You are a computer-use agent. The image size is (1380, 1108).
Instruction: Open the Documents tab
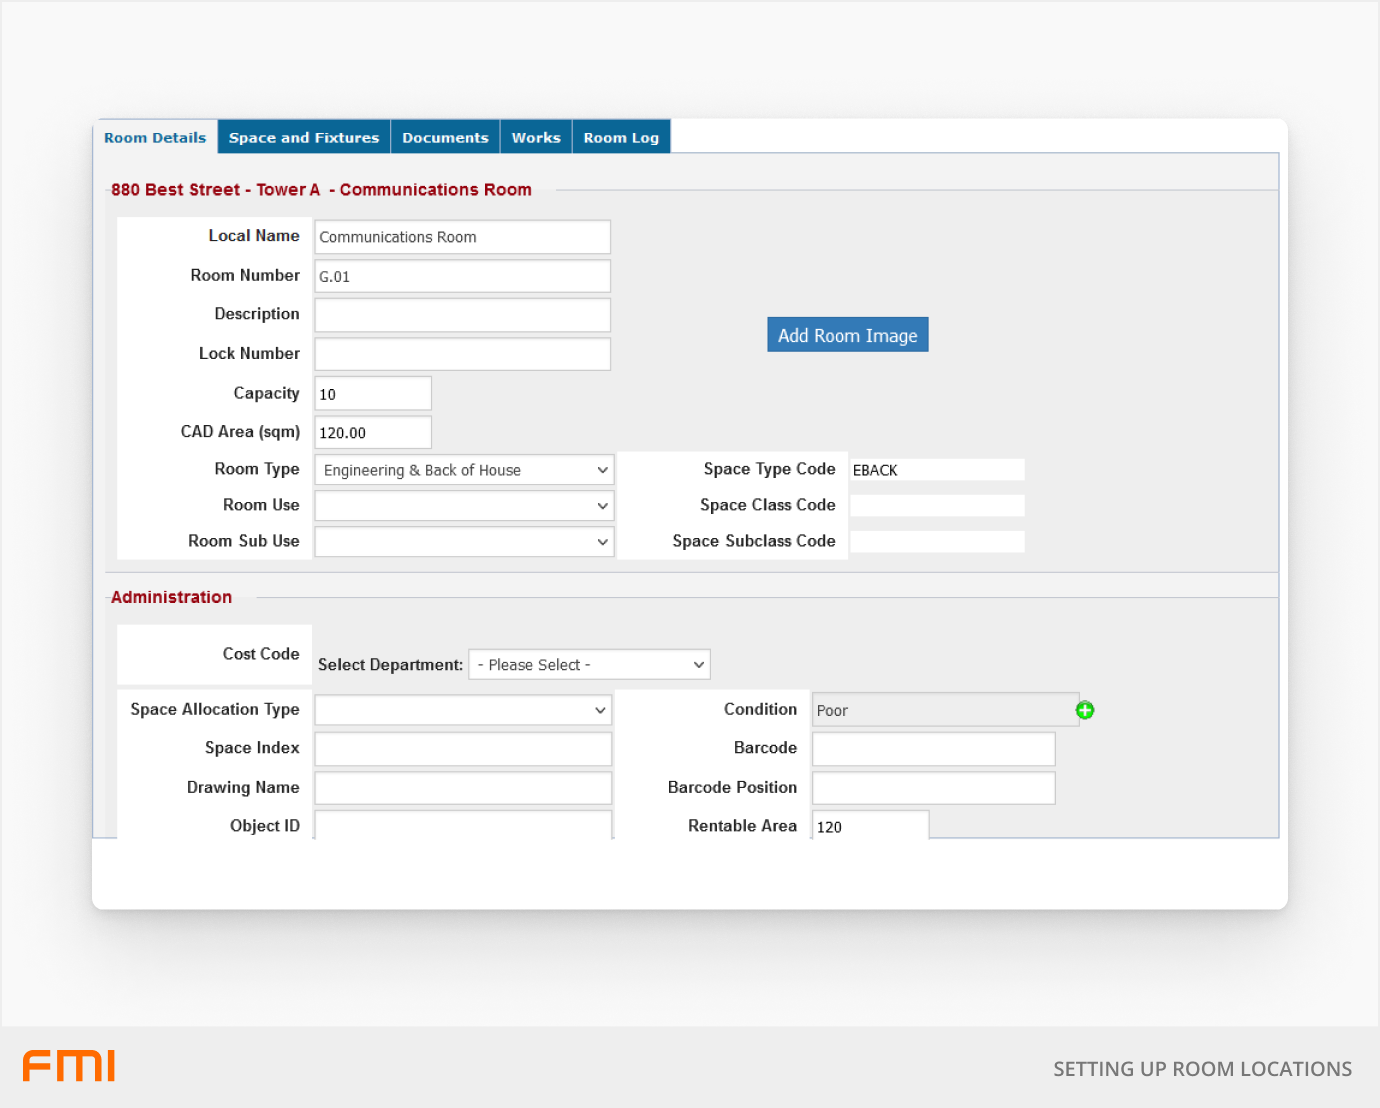pos(445,138)
